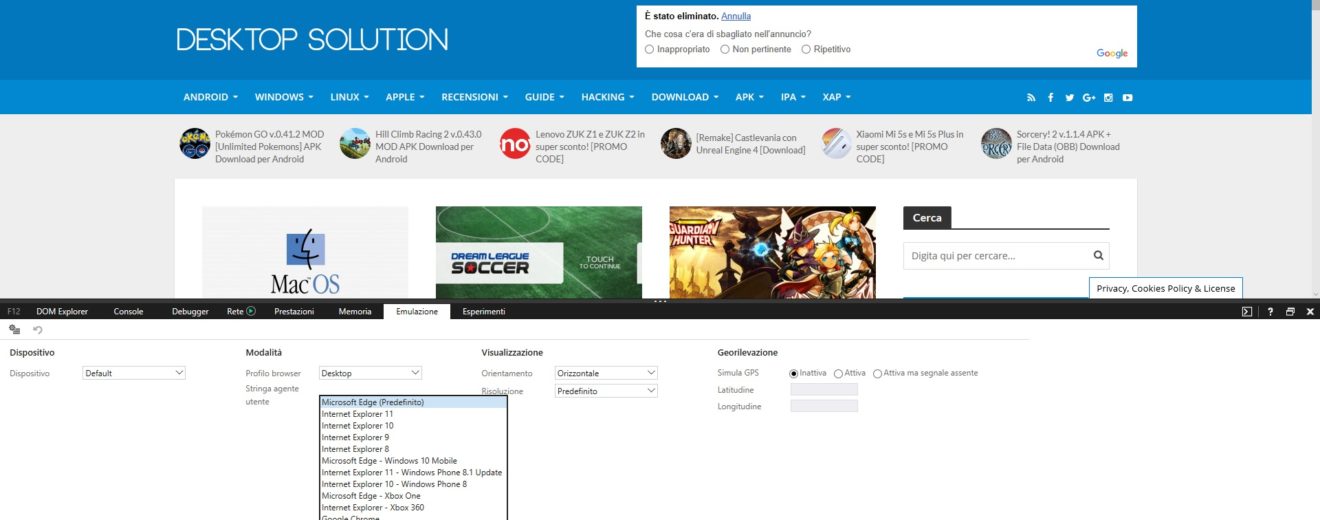Switch to DOM Explorer tab
The image size is (1320, 520).
click(62, 312)
